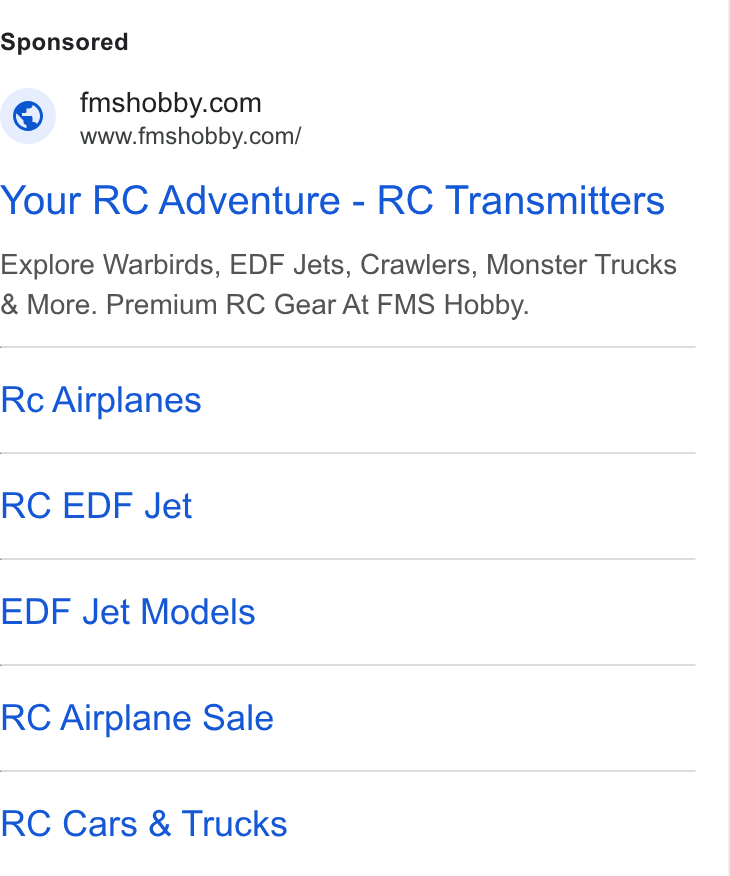
Task: Visit the RC Cars & Trucks sitelink
Action: point(144,824)
